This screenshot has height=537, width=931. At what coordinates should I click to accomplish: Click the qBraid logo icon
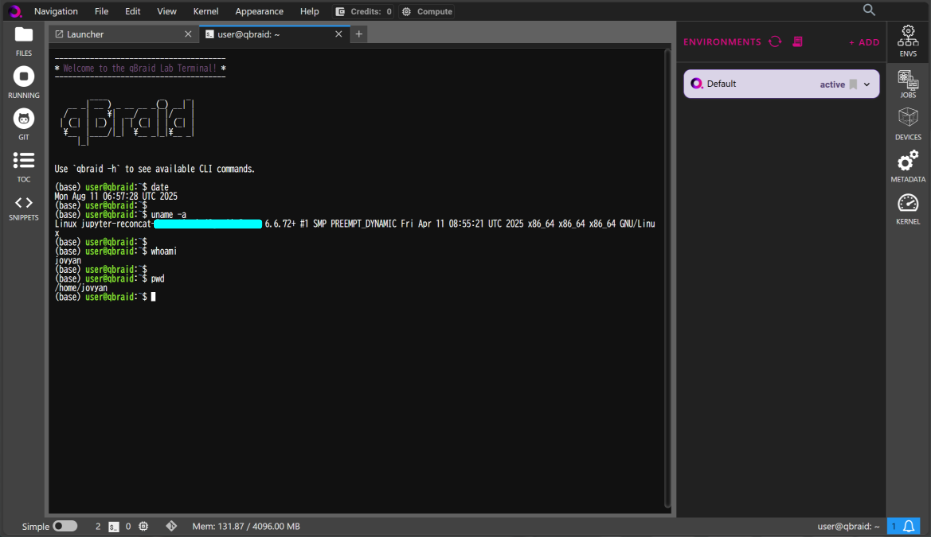point(15,11)
